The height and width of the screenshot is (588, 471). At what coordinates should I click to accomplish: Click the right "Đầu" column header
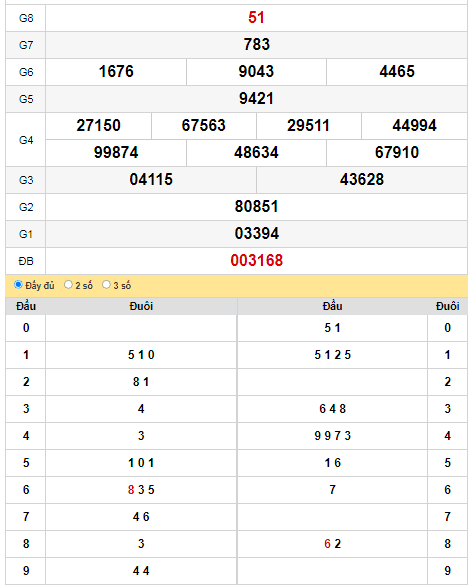coord(332,306)
